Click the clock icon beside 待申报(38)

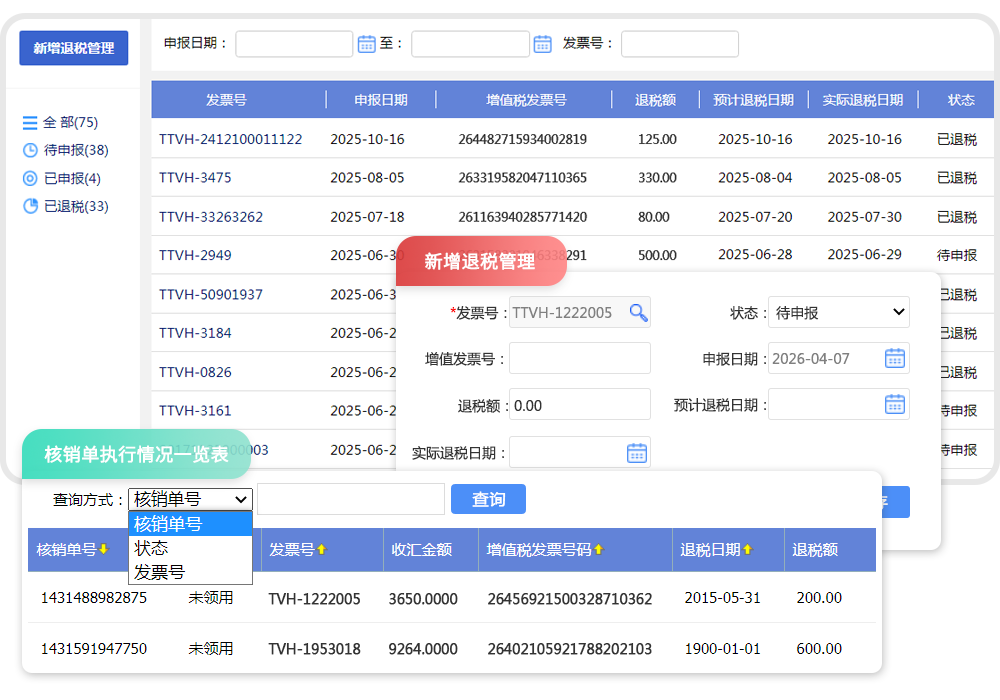[30, 150]
